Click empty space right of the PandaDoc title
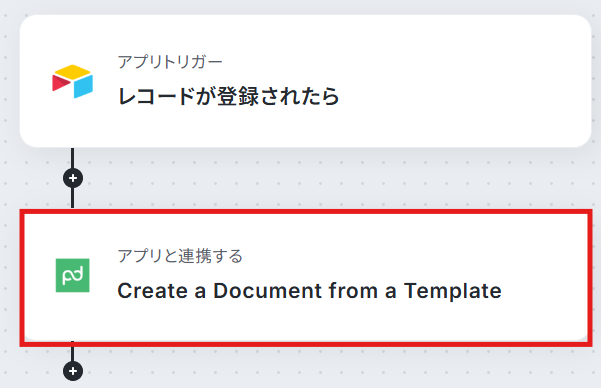 coord(542,291)
